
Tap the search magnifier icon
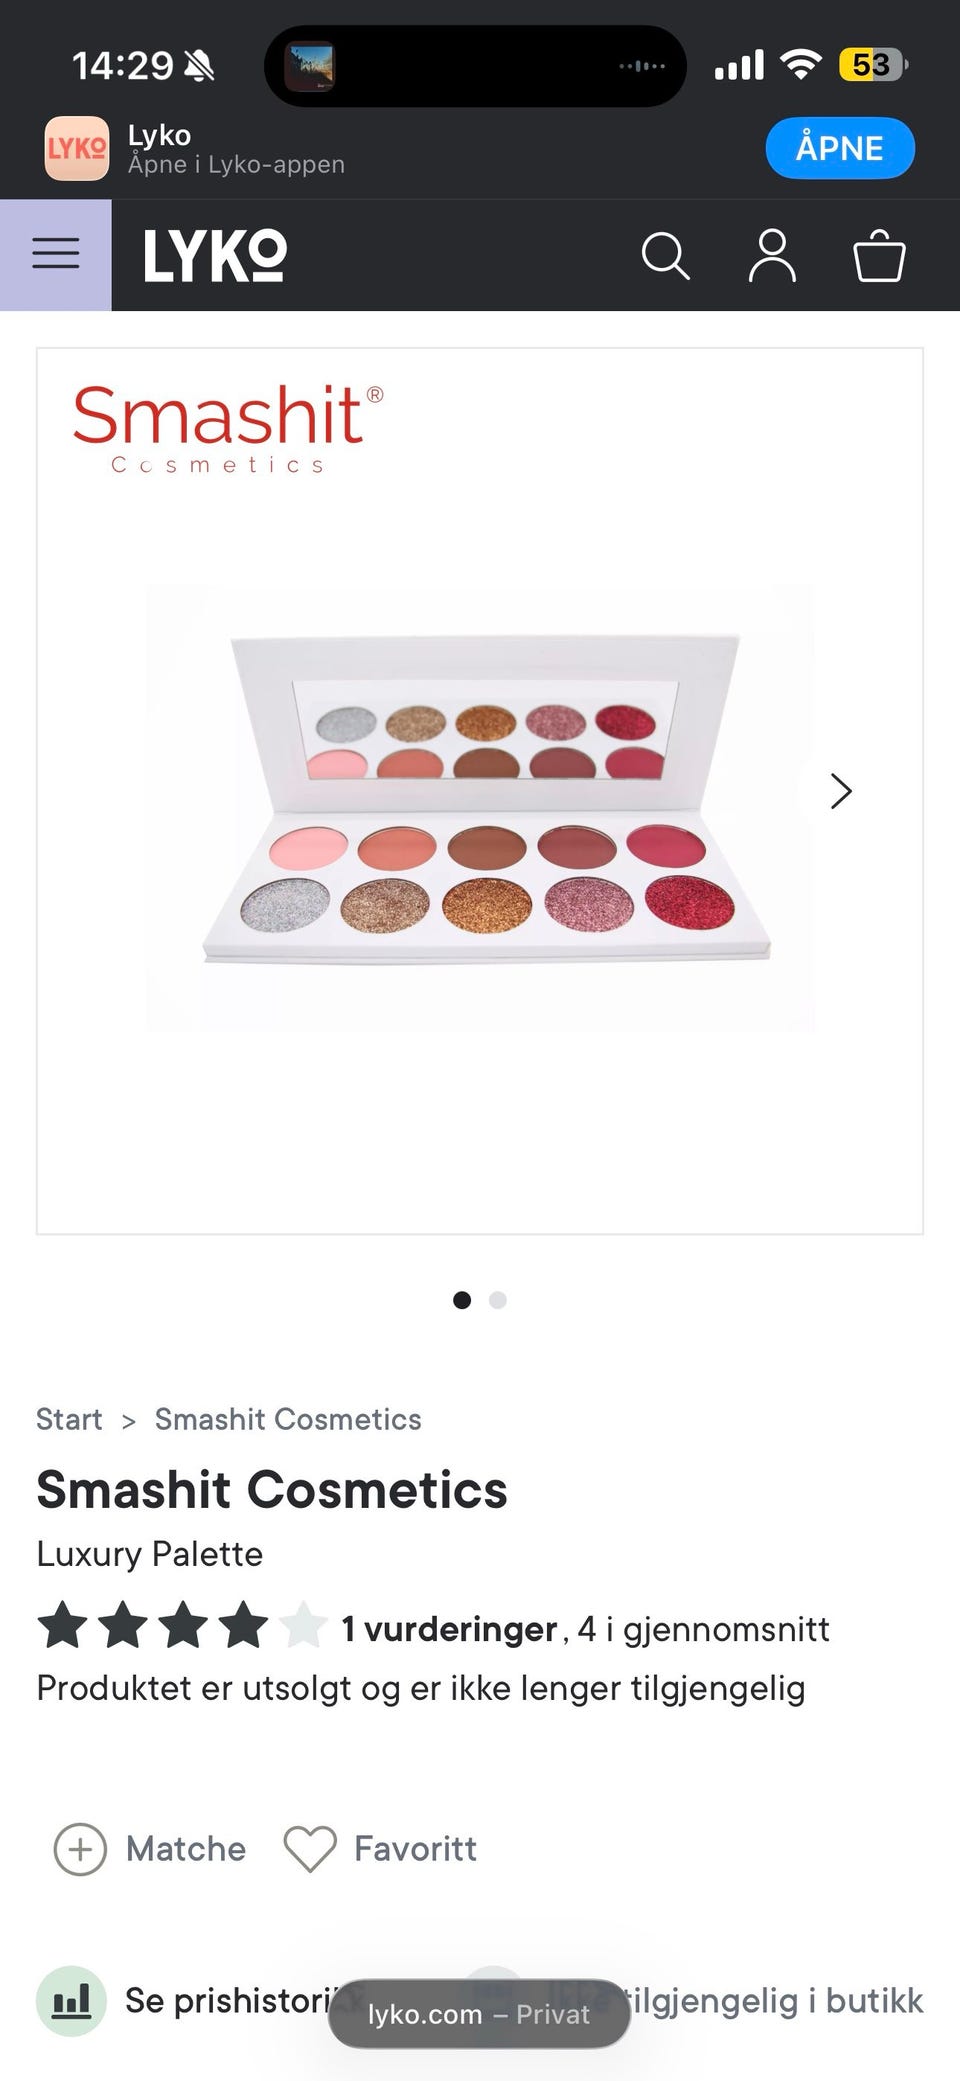point(666,256)
